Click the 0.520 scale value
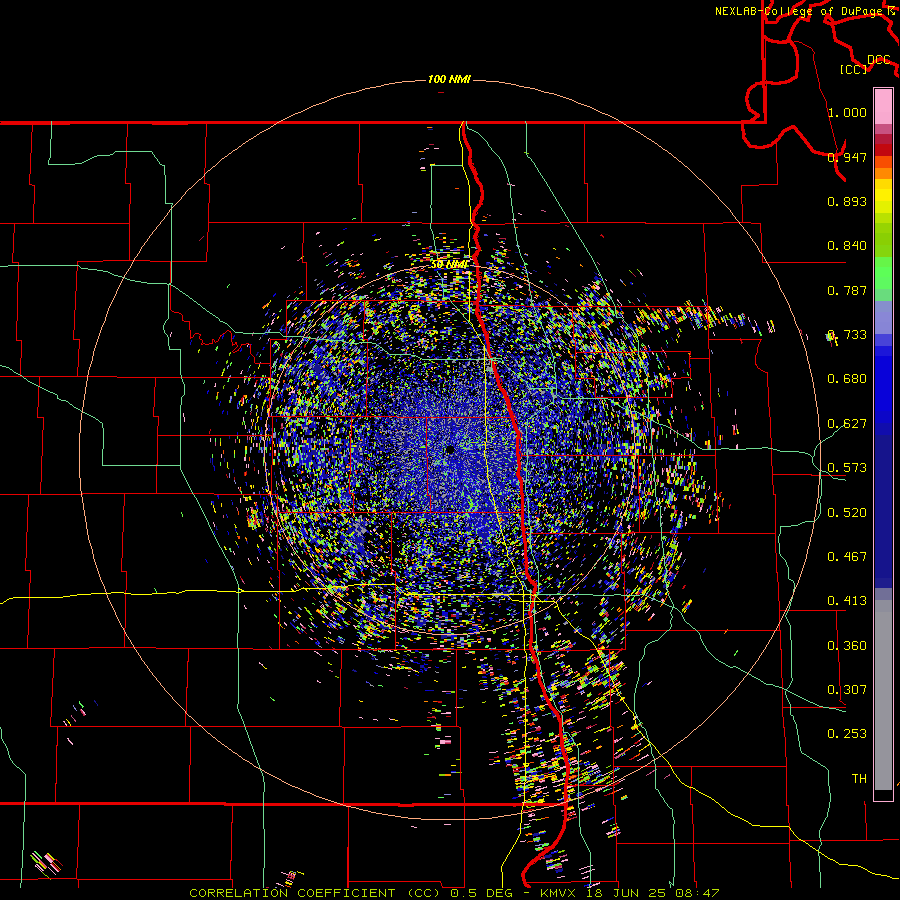900x900 pixels. pyautogui.click(x=847, y=513)
